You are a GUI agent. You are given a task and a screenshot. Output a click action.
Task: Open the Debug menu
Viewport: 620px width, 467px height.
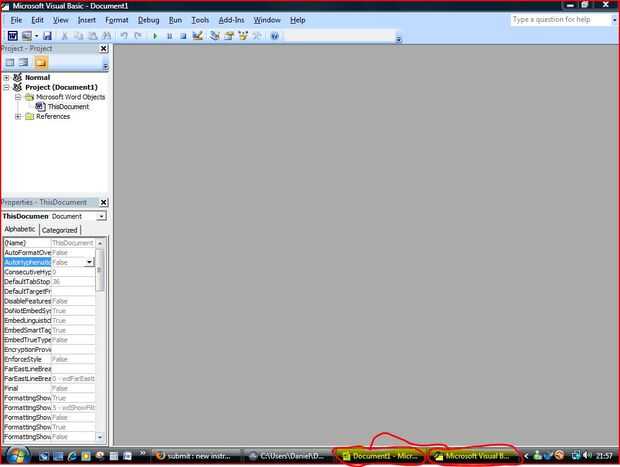tap(148, 20)
